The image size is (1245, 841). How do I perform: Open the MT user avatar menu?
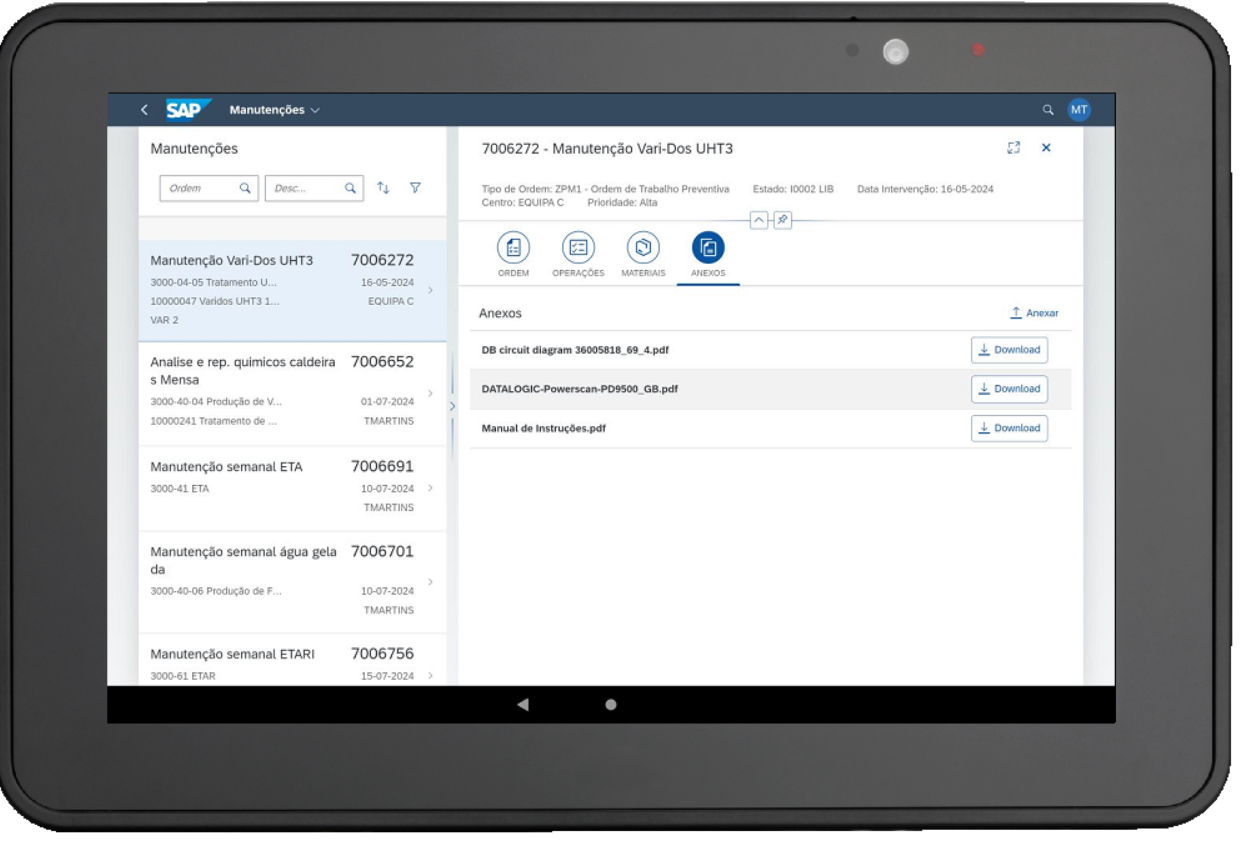coord(1078,110)
